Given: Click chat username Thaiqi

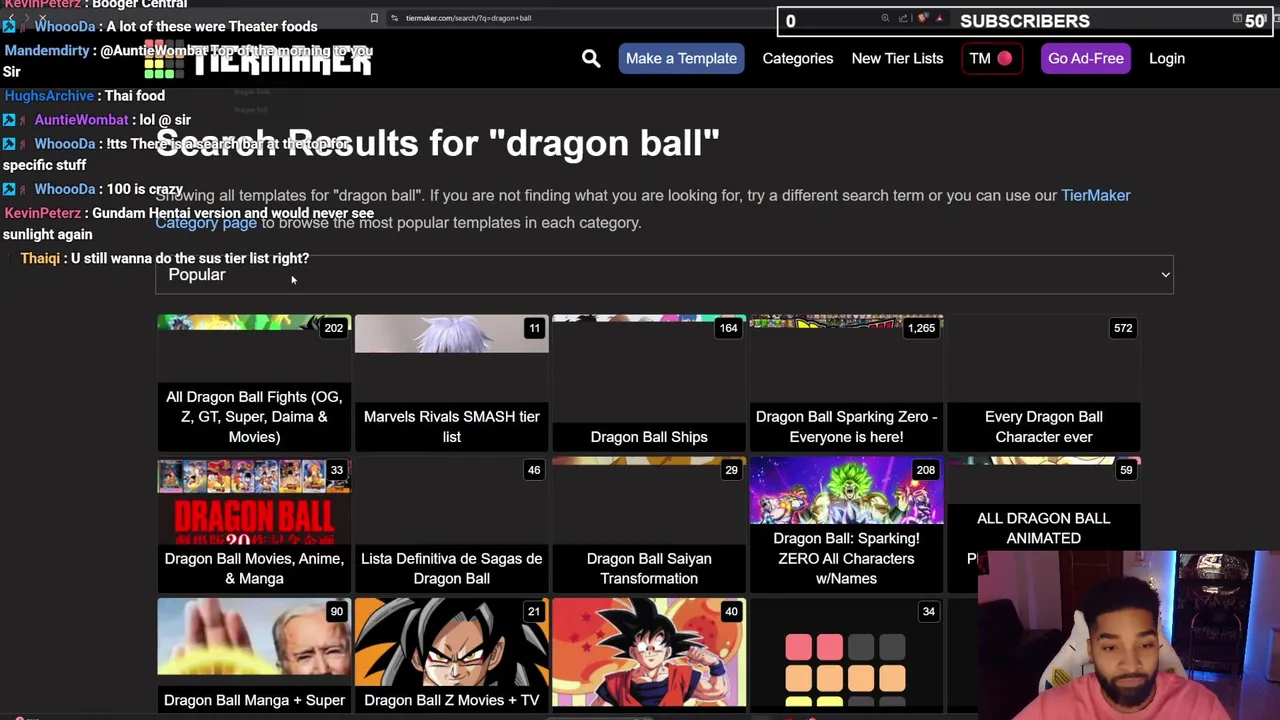Looking at the screenshot, I should 40,258.
